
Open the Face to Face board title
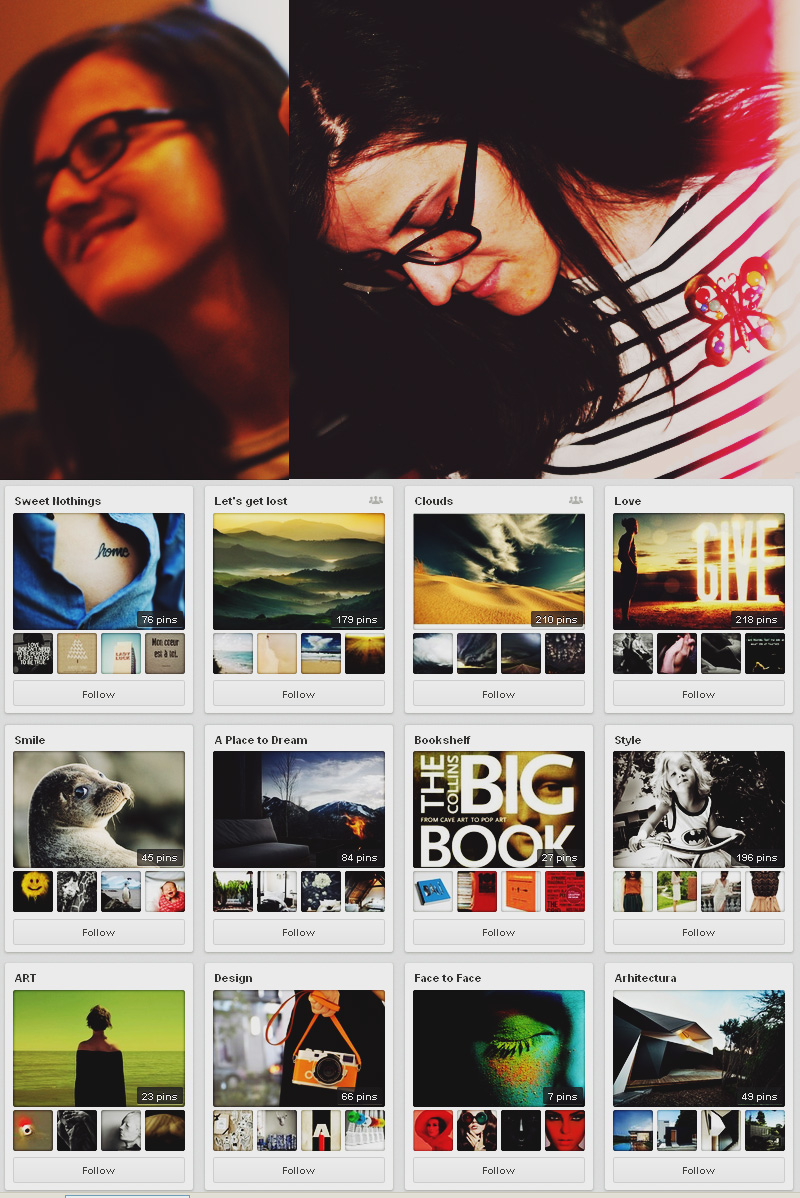(x=447, y=978)
